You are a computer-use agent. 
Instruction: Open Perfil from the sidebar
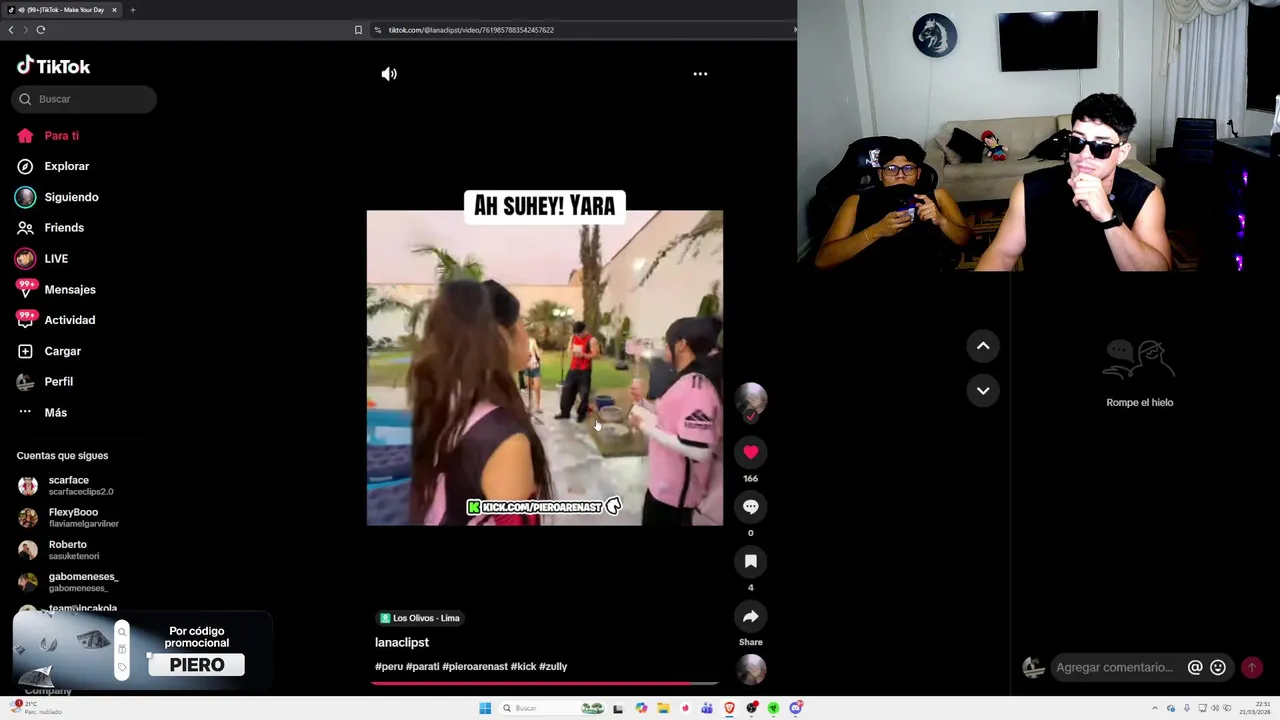[58, 381]
